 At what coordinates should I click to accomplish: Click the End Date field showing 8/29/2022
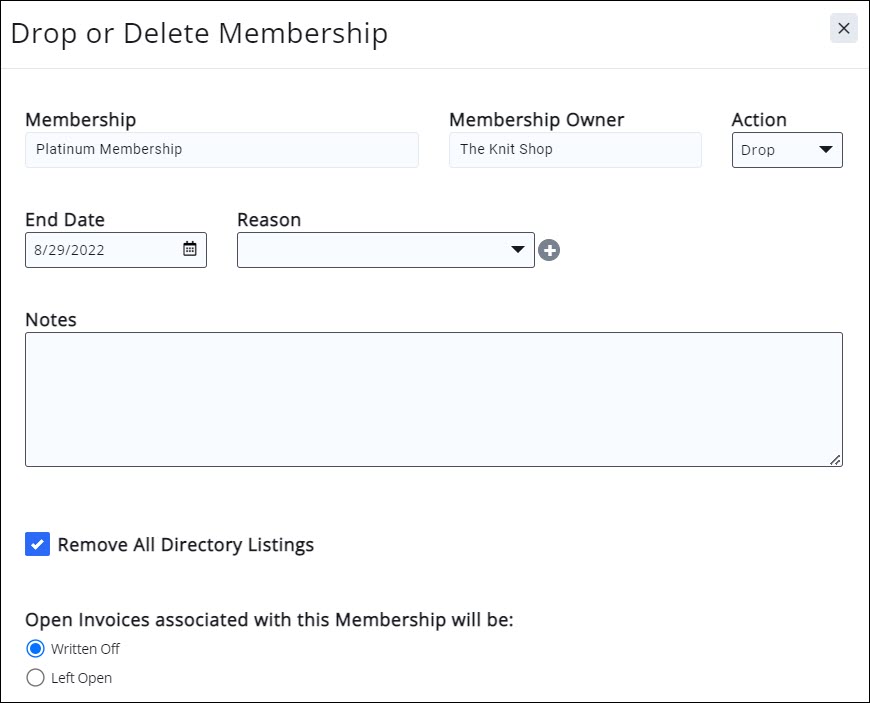pos(100,250)
